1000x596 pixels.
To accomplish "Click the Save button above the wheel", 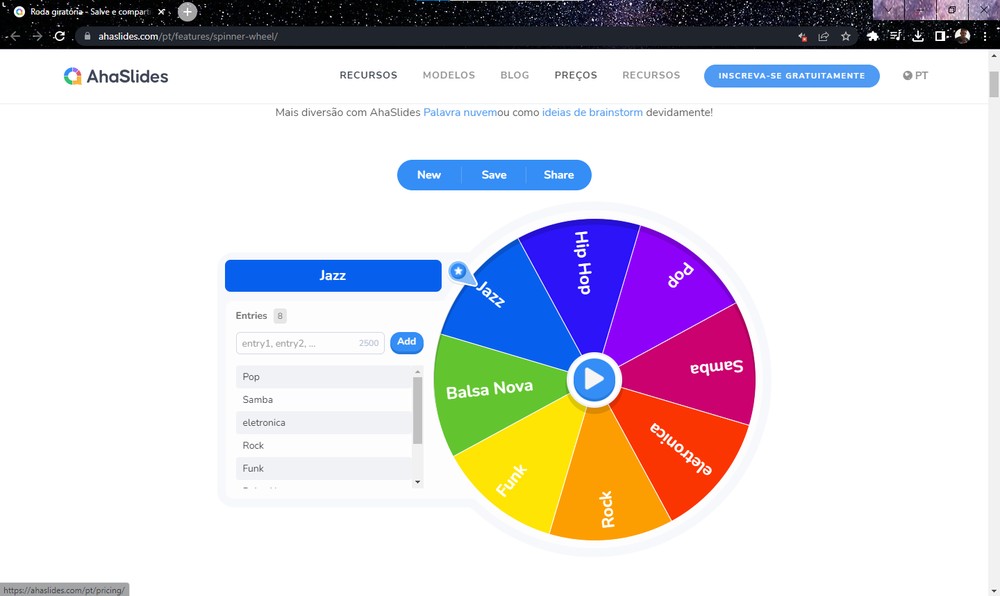I will pos(493,174).
